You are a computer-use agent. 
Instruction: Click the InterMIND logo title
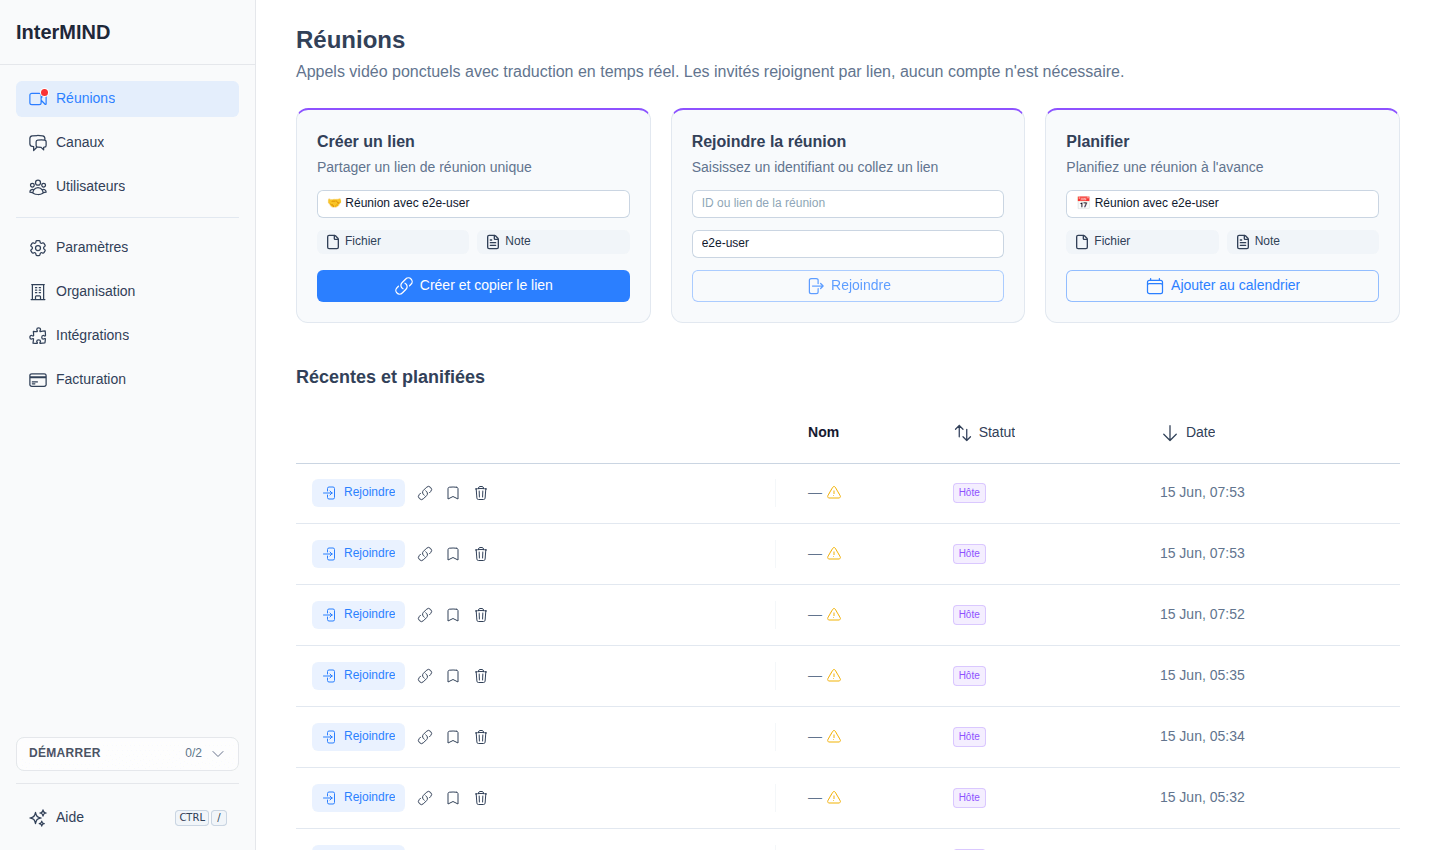coord(63,32)
